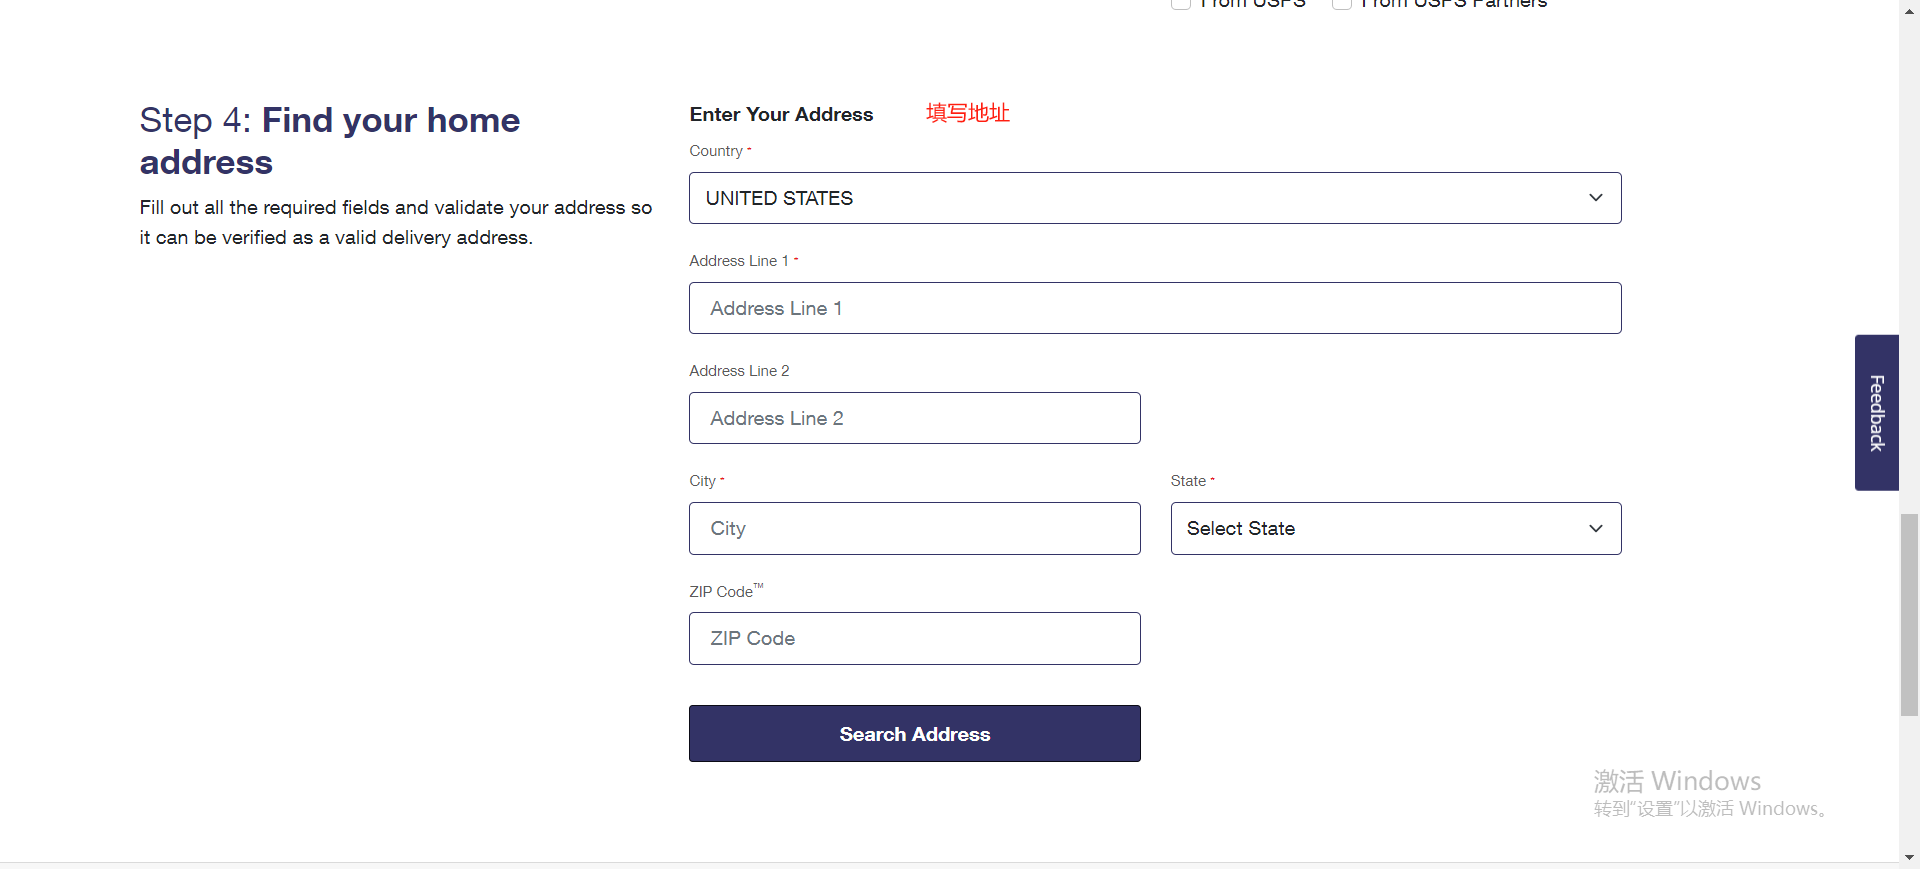Click the scrollbar down arrow
Screen dimensions: 1920x869
click(1910, 858)
